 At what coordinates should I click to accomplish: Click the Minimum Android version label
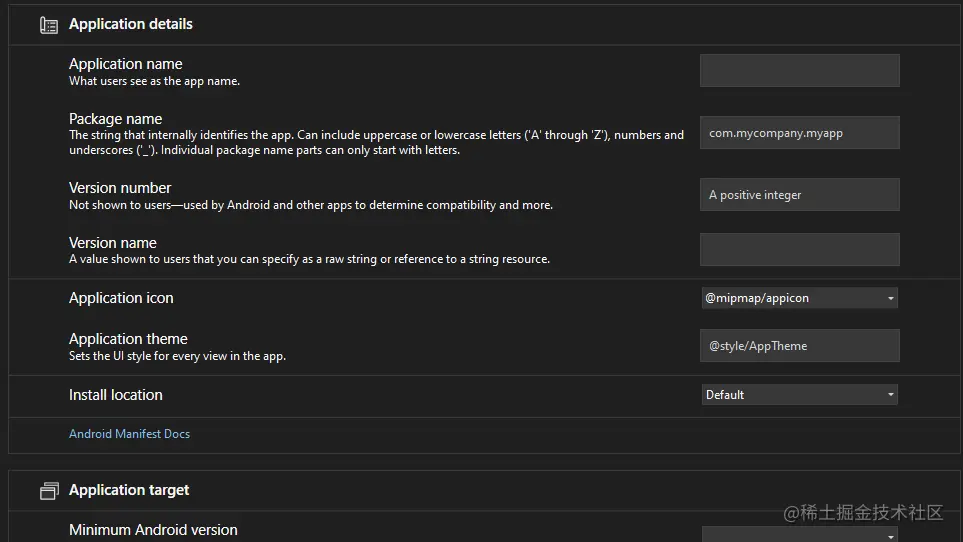pyautogui.click(x=153, y=530)
